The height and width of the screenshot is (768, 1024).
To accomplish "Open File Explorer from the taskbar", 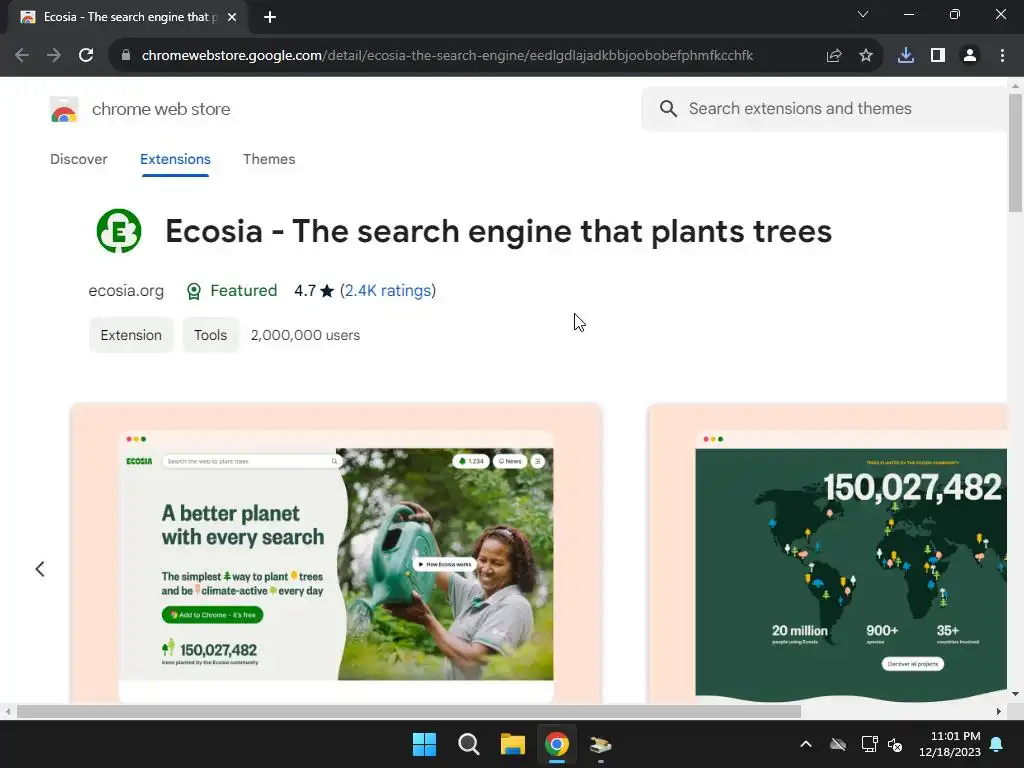I will click(513, 744).
